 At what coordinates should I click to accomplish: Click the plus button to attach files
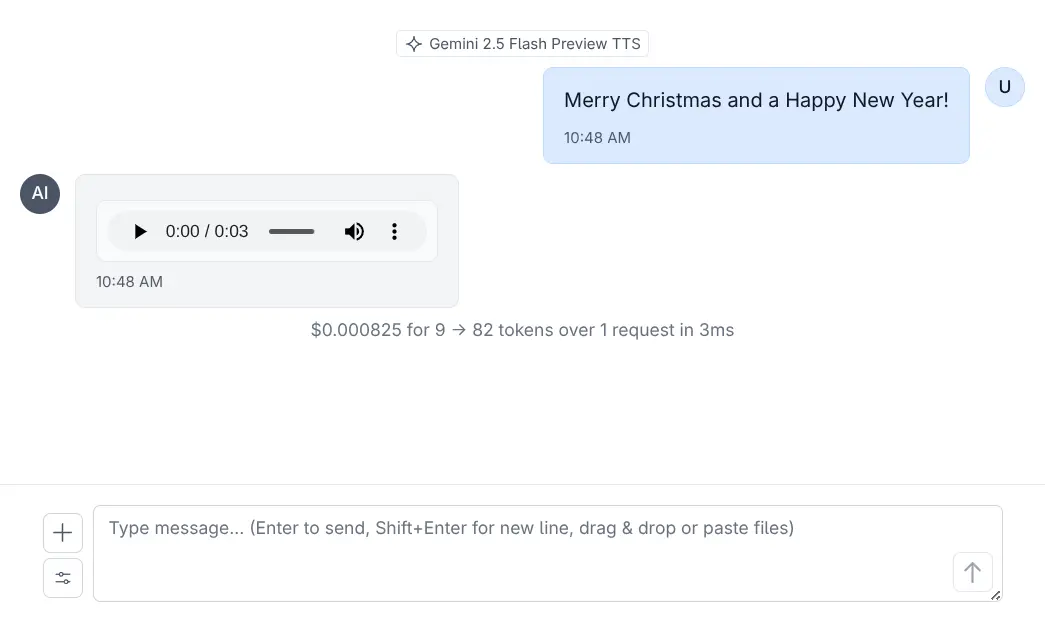click(x=63, y=533)
